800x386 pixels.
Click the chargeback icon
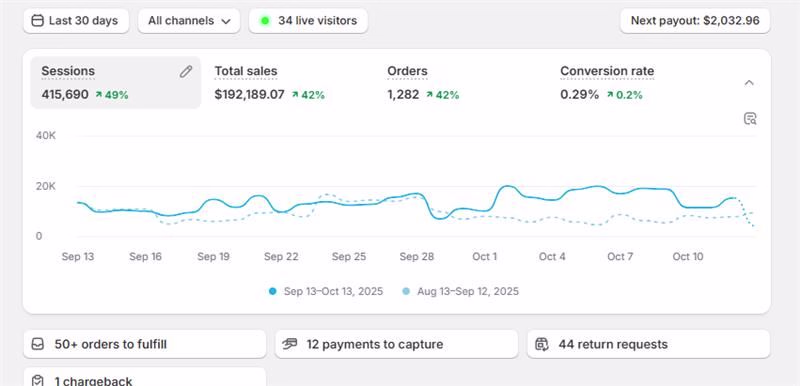tap(38, 381)
